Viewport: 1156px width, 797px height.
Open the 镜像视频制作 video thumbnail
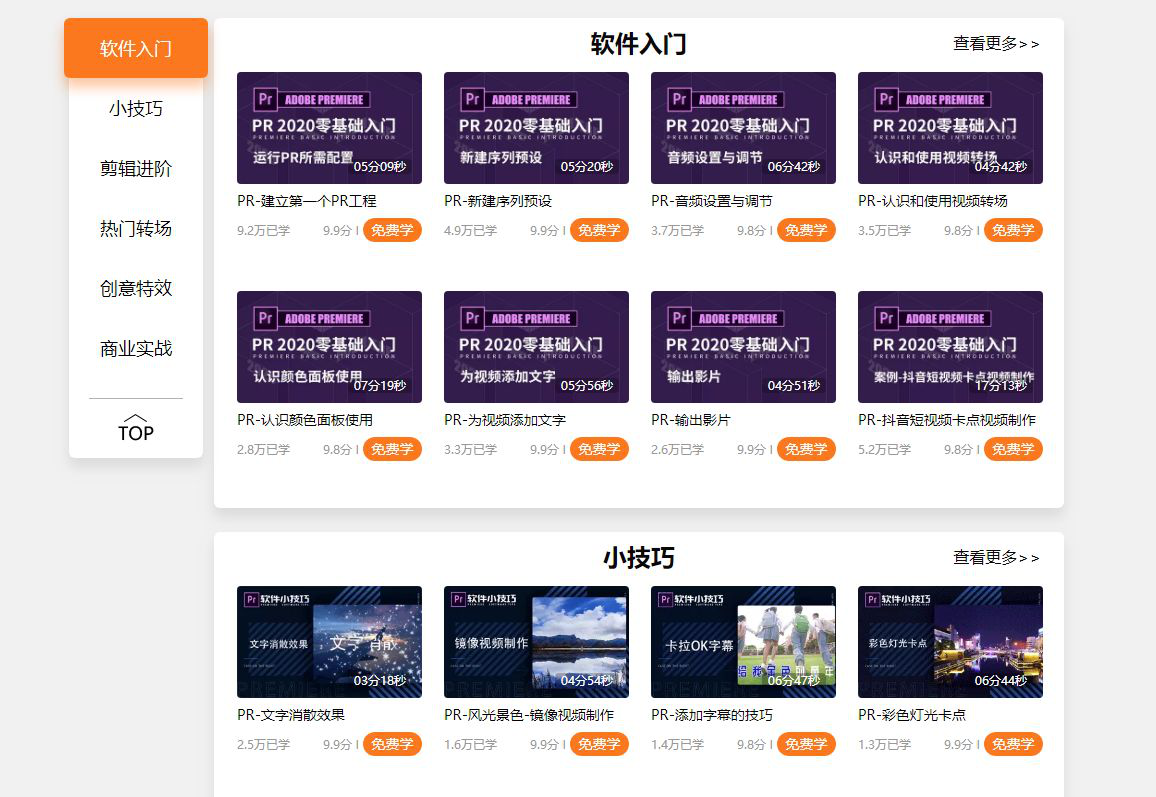click(537, 641)
